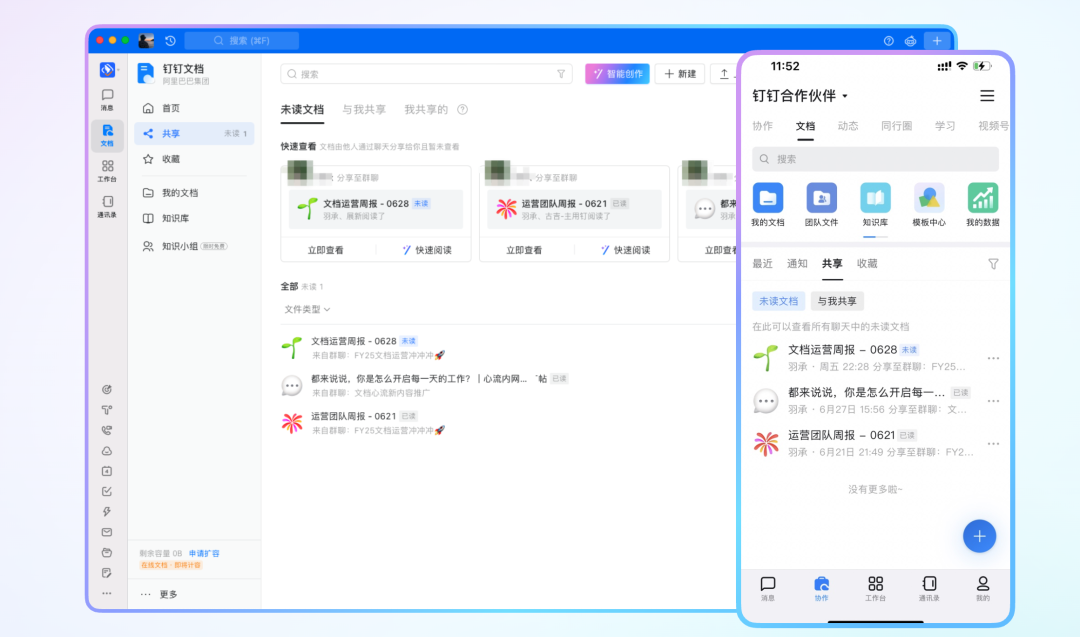Tap the search box on the phone
Image resolution: width=1080 pixels, height=637 pixels.
[875, 159]
